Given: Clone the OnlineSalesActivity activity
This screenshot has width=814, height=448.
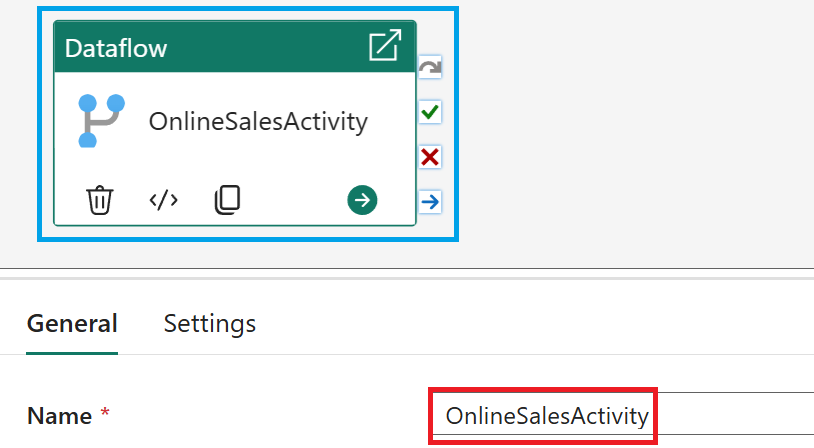Looking at the screenshot, I should pyautogui.click(x=228, y=200).
